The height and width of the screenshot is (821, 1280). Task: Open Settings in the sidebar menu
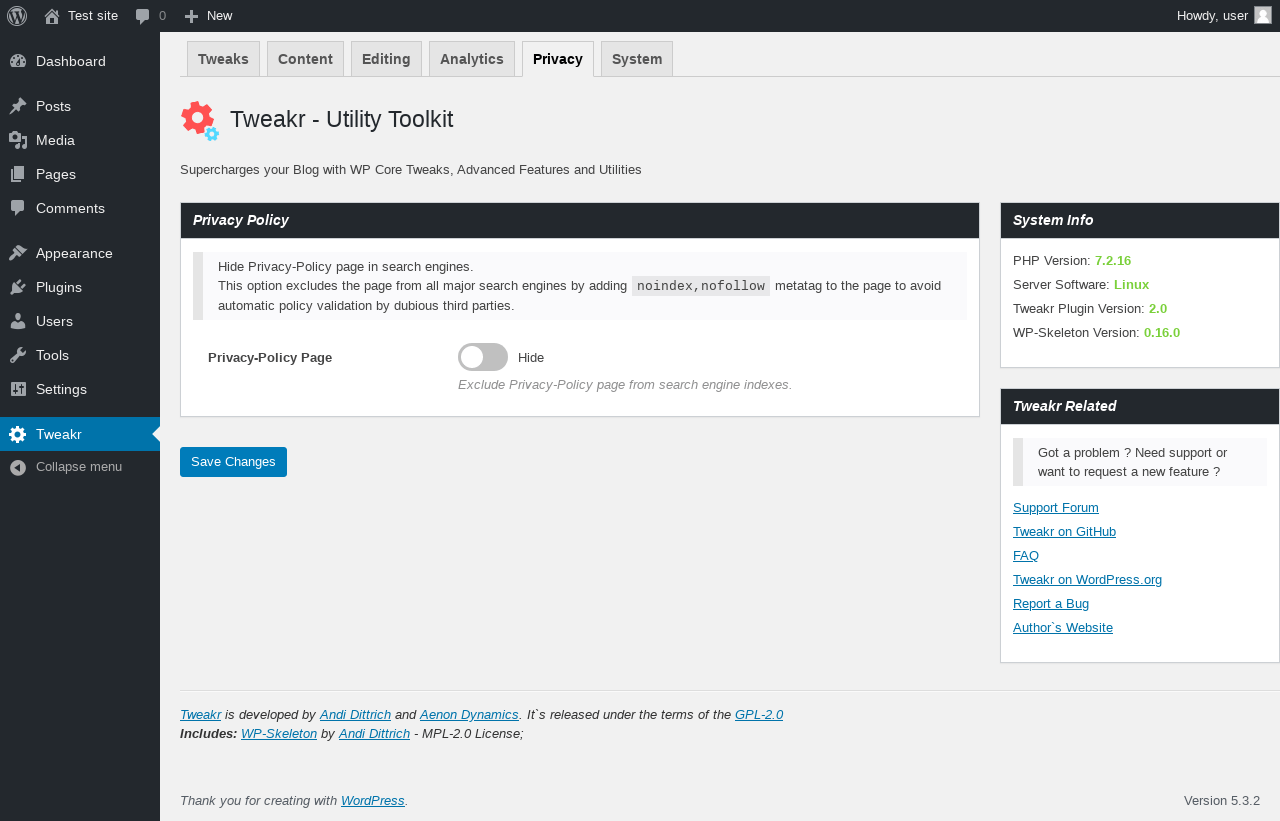point(61,389)
